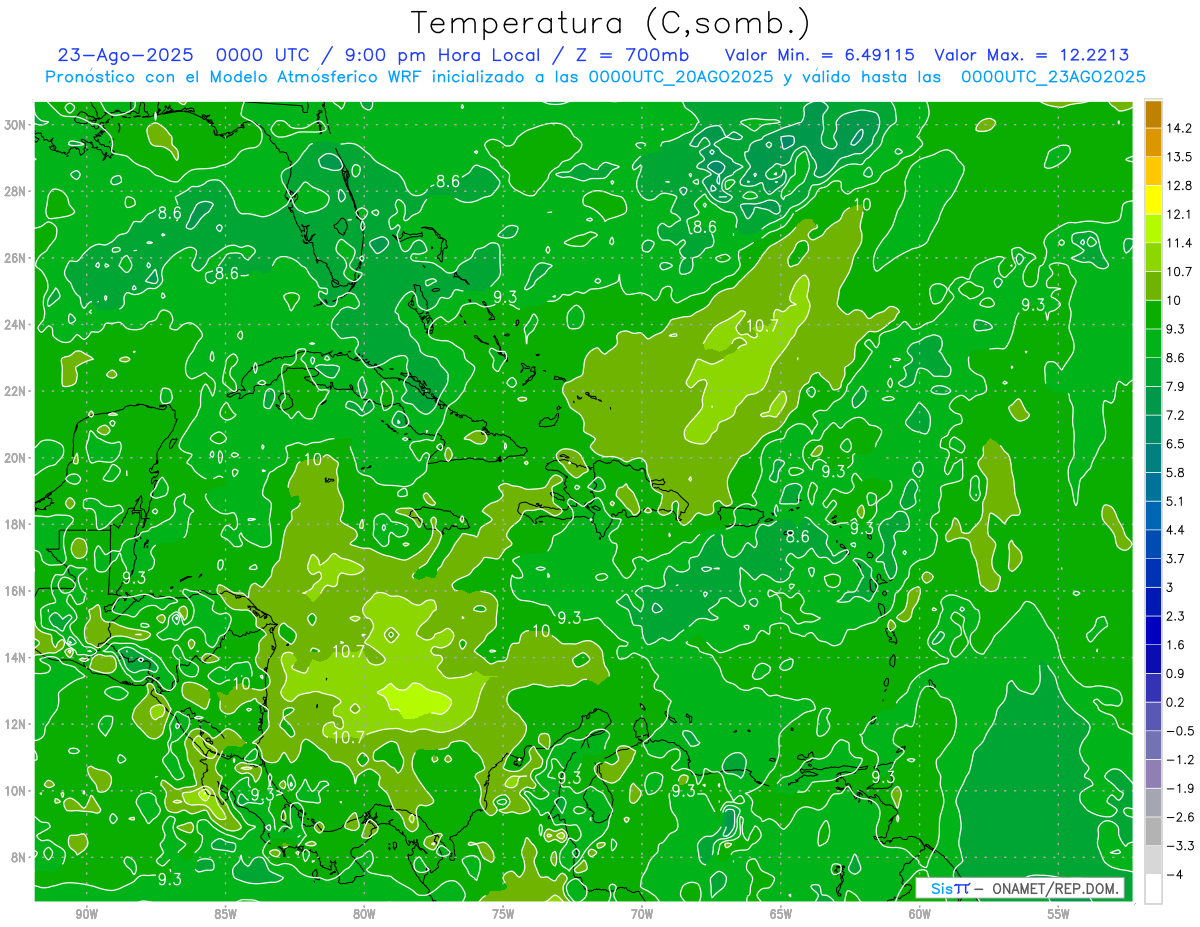Viewport: 1200px width, 927px height.
Task: Click the 1.6 value on the colorbar legend
Action: point(1177,645)
